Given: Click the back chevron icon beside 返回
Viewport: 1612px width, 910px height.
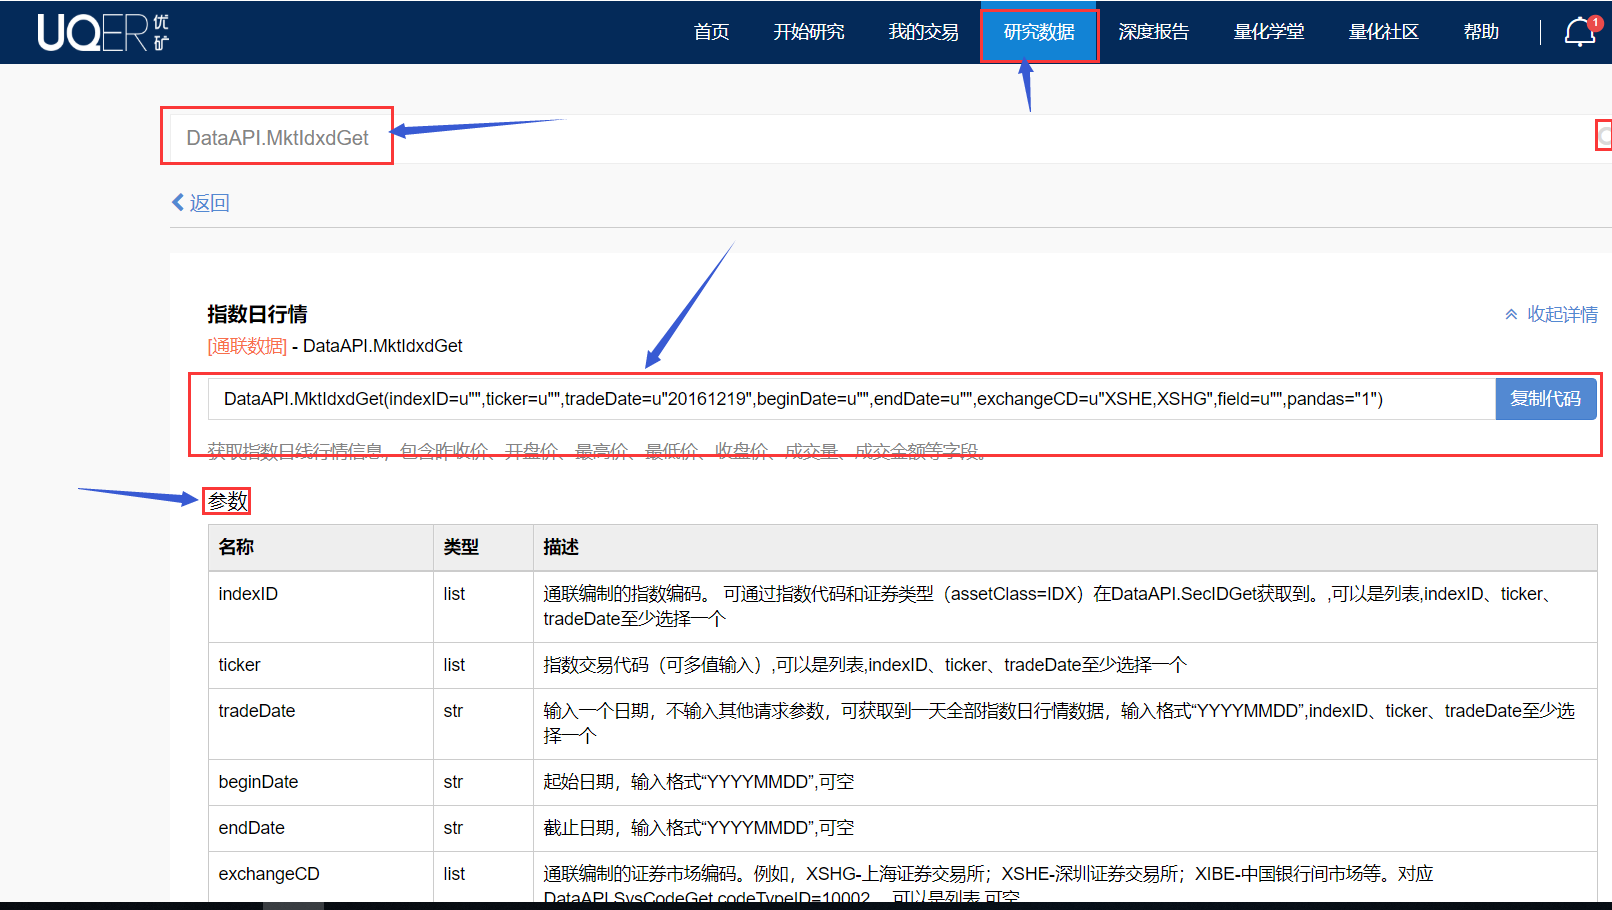Looking at the screenshot, I should (x=178, y=203).
